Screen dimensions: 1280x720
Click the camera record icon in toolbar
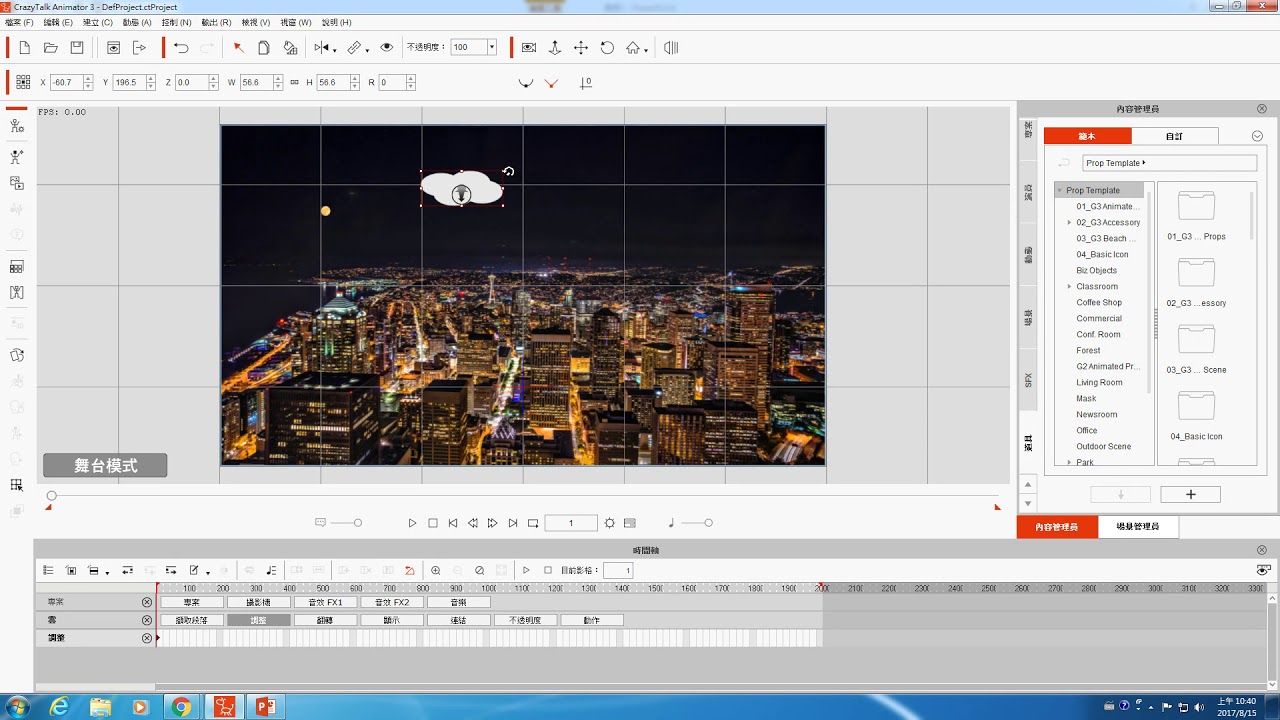click(529, 48)
